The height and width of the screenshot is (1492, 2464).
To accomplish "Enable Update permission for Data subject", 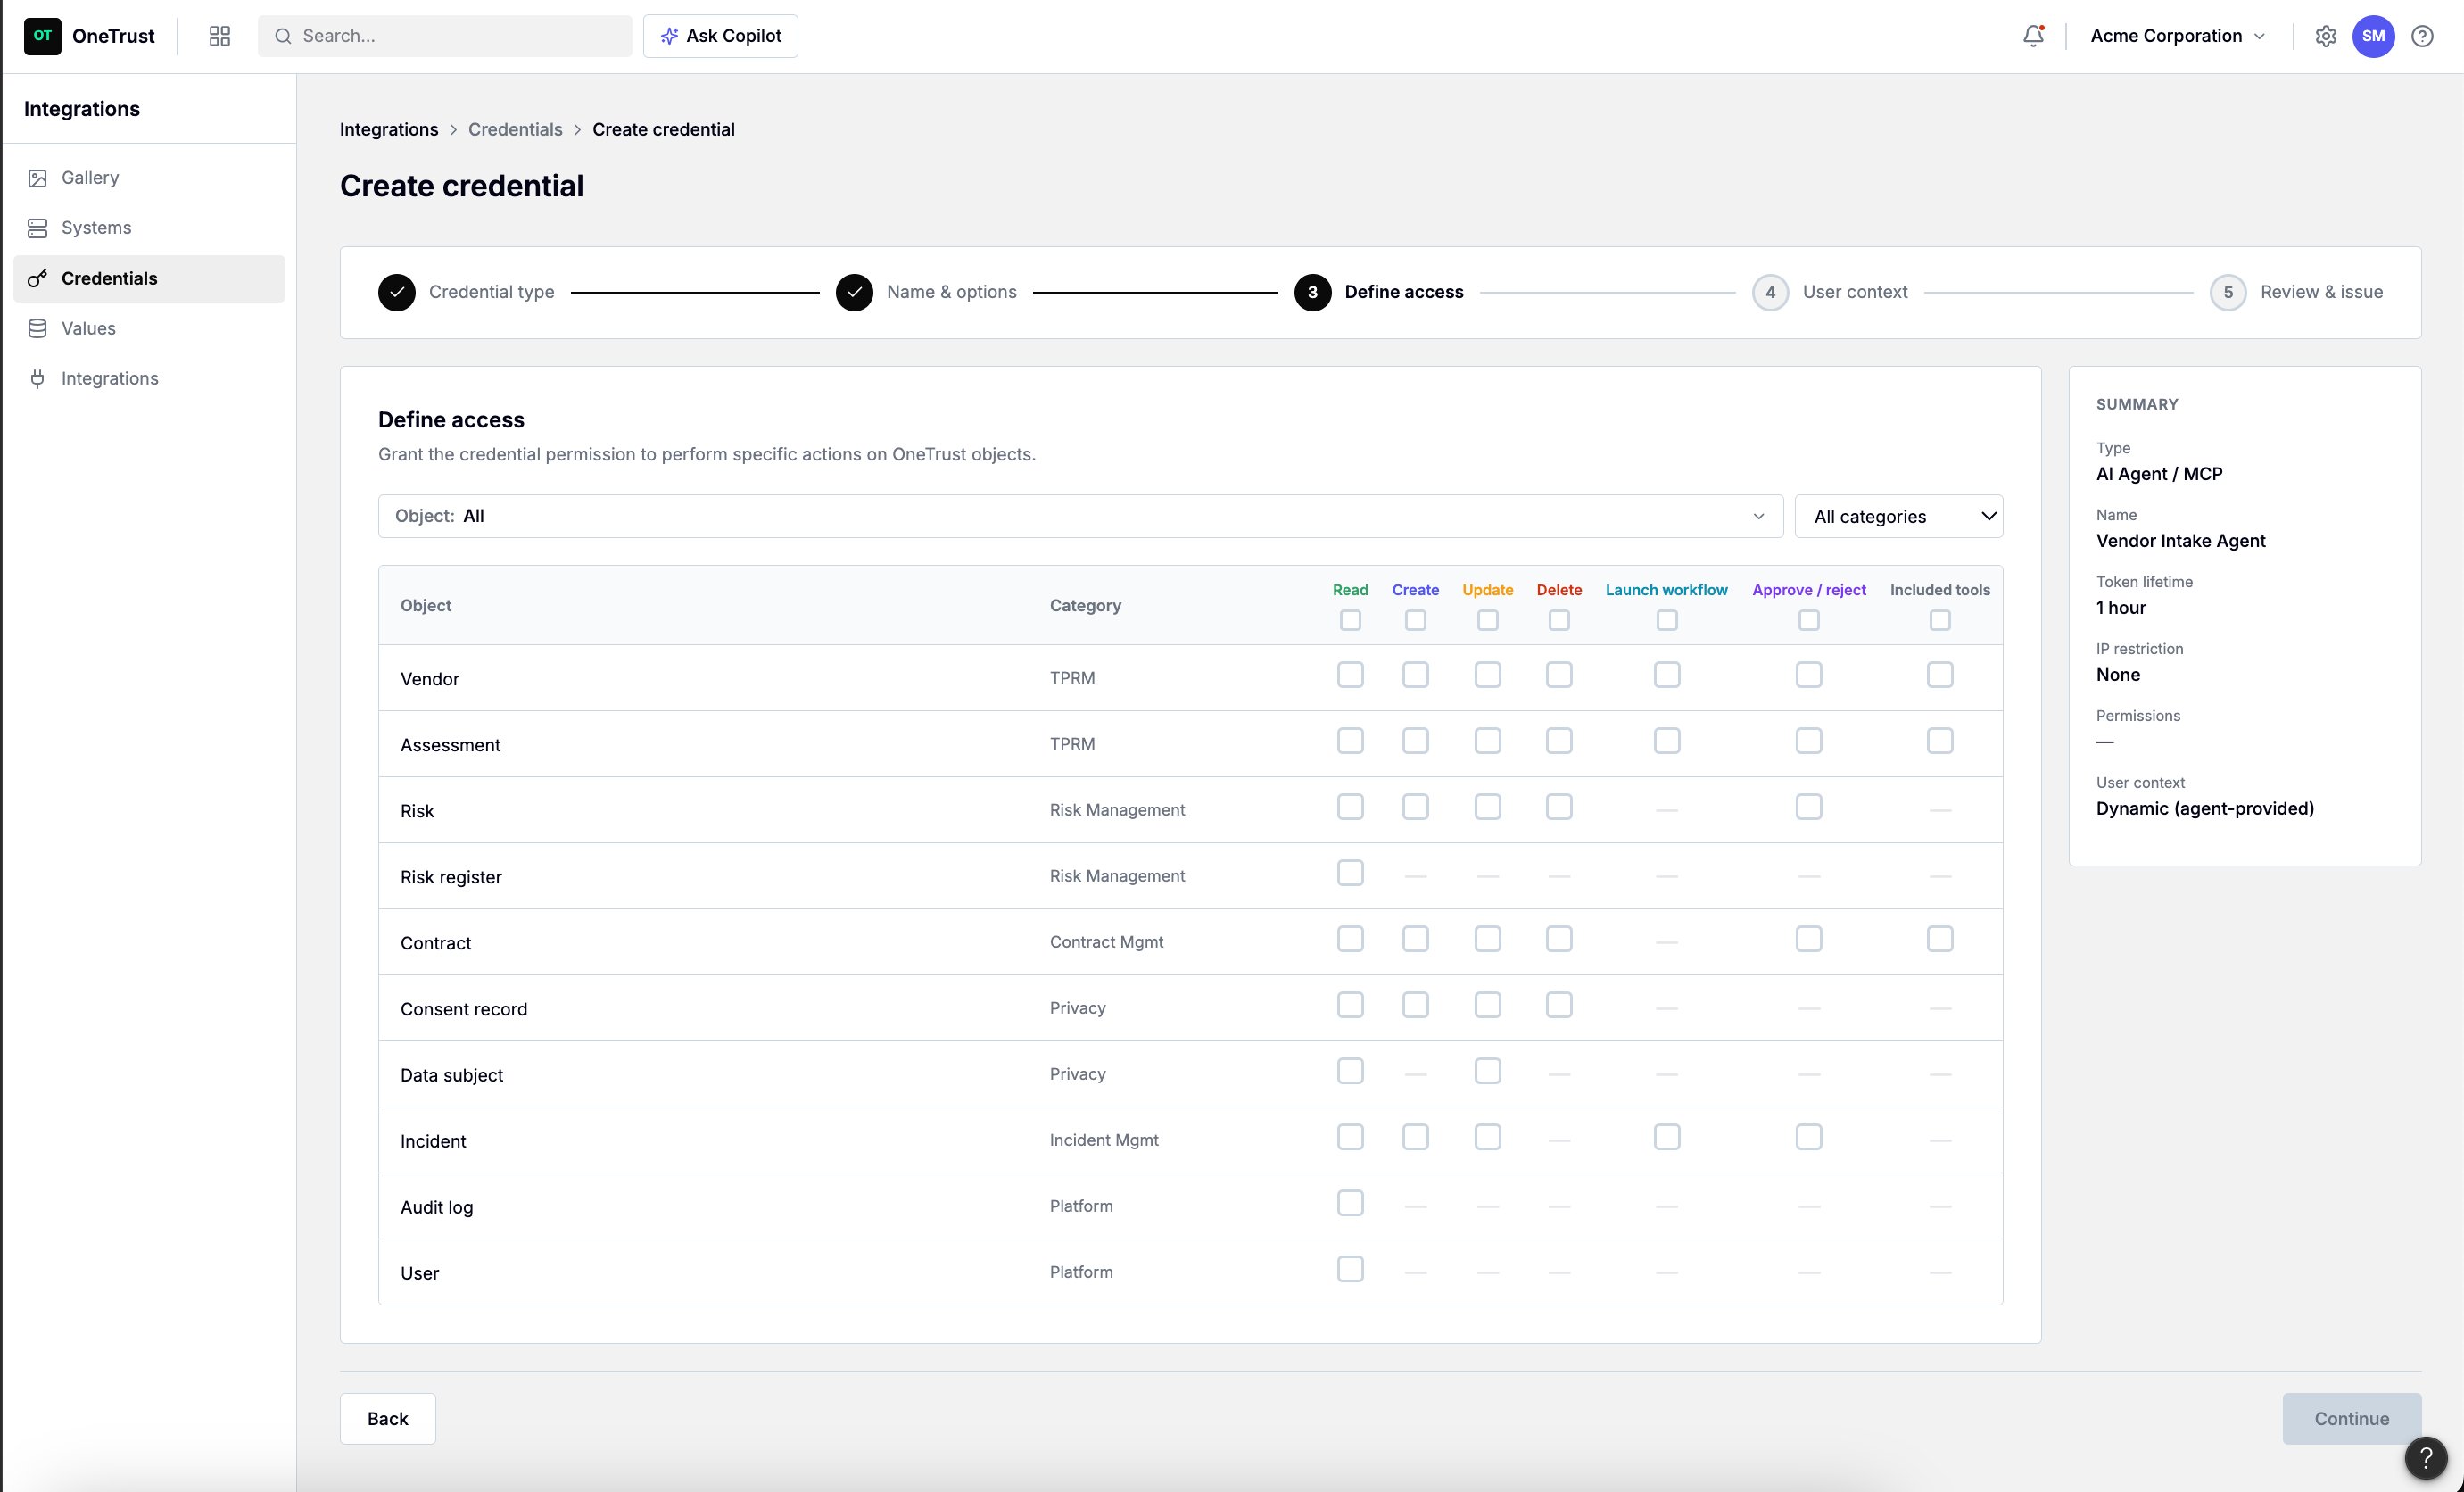I will click(x=1487, y=1071).
